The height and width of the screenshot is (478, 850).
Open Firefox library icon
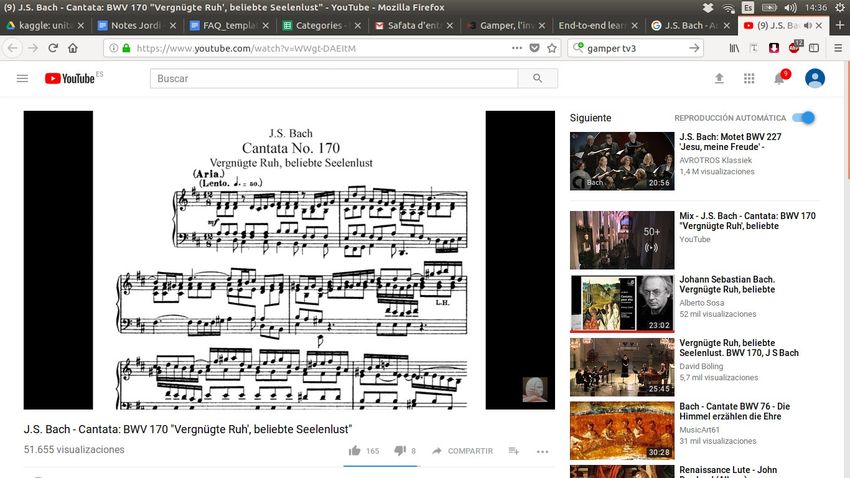[x=734, y=48]
